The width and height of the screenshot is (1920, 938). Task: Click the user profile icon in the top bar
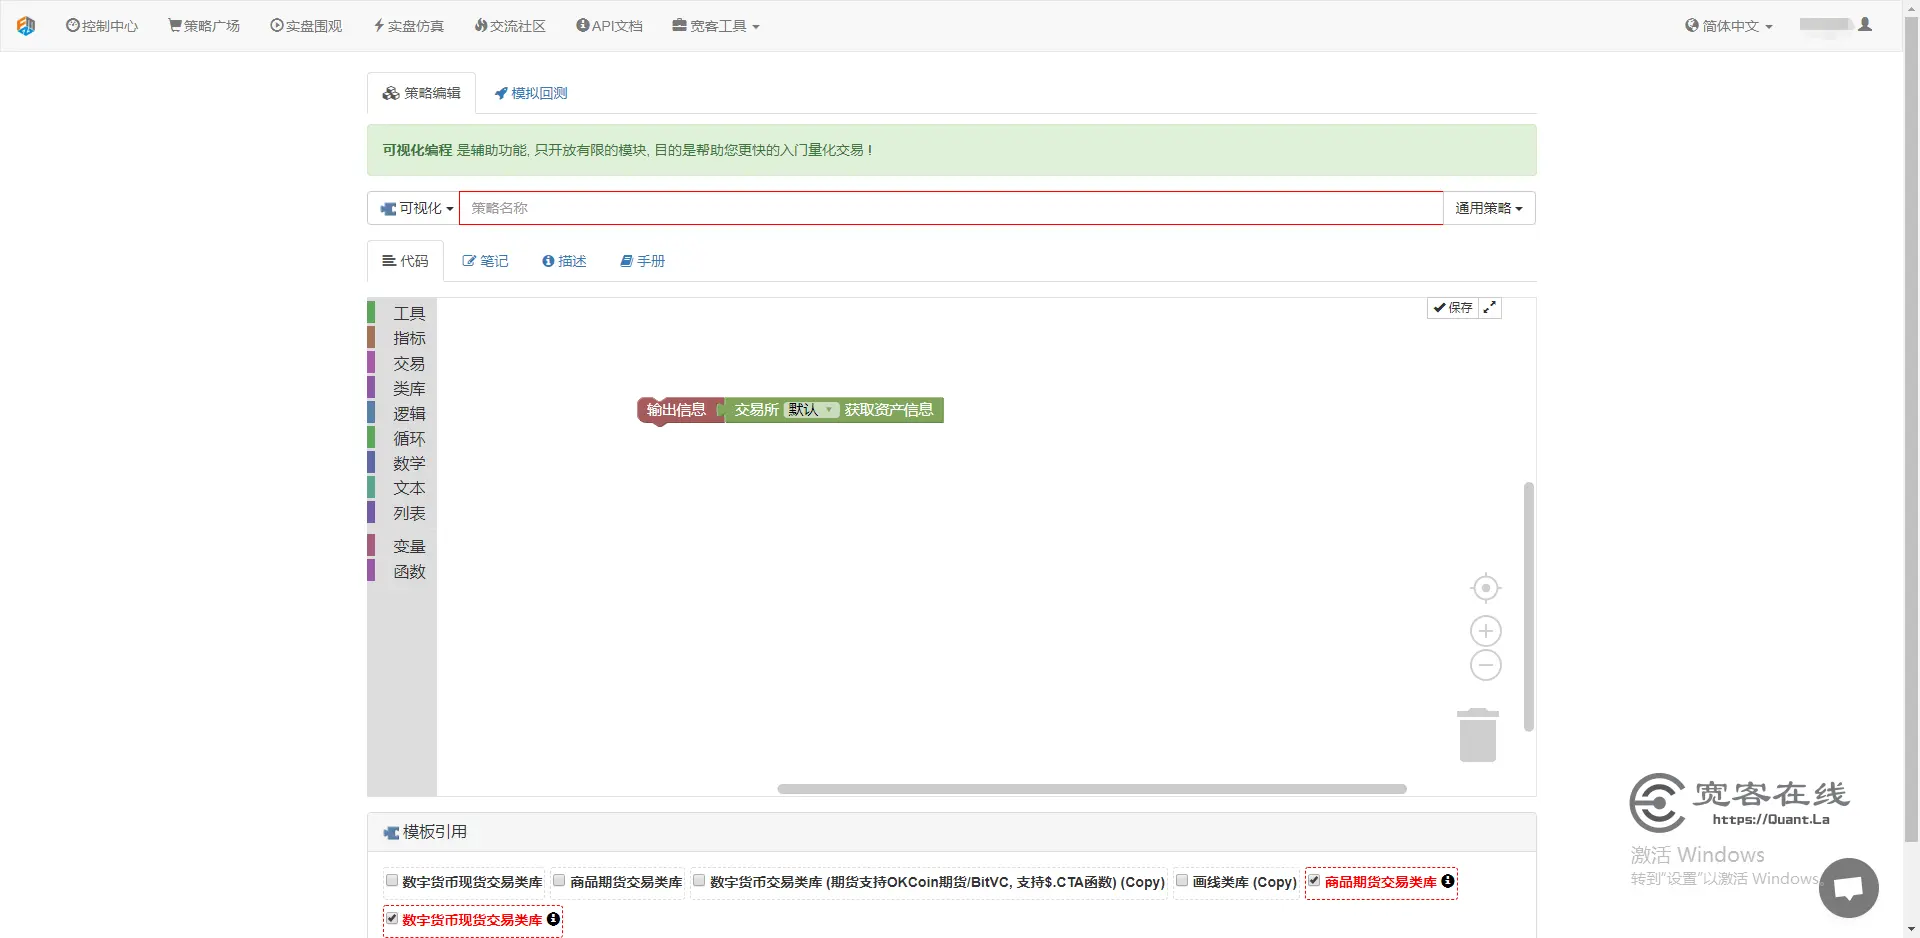(x=1865, y=24)
